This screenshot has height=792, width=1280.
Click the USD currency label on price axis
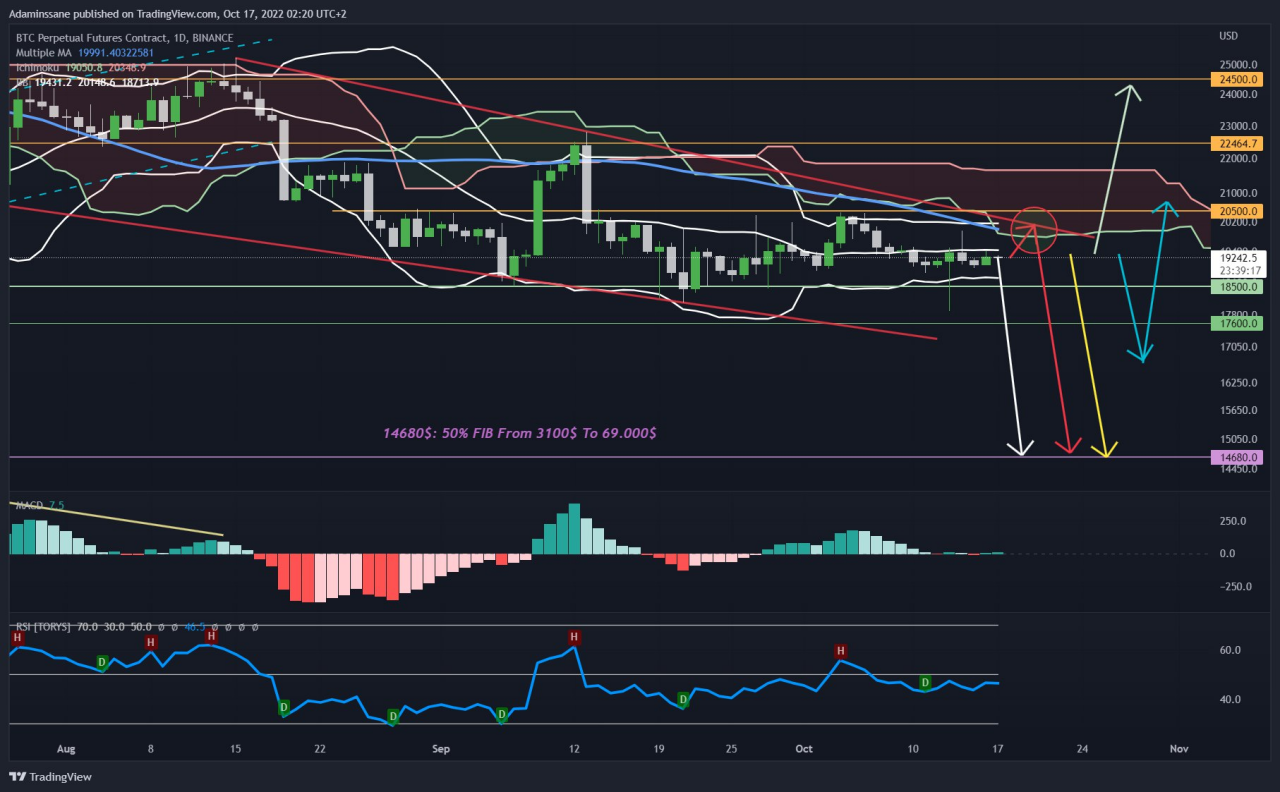click(x=1228, y=36)
